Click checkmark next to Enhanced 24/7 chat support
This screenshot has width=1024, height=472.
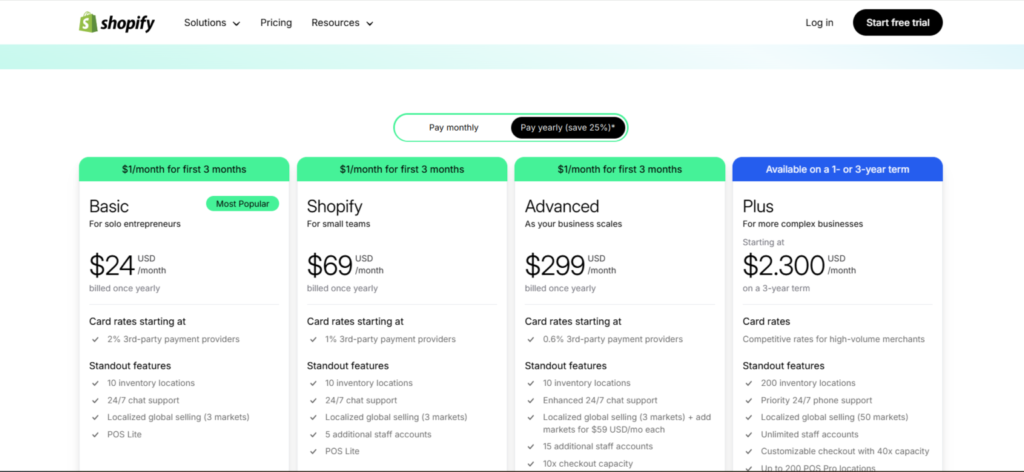coord(531,401)
